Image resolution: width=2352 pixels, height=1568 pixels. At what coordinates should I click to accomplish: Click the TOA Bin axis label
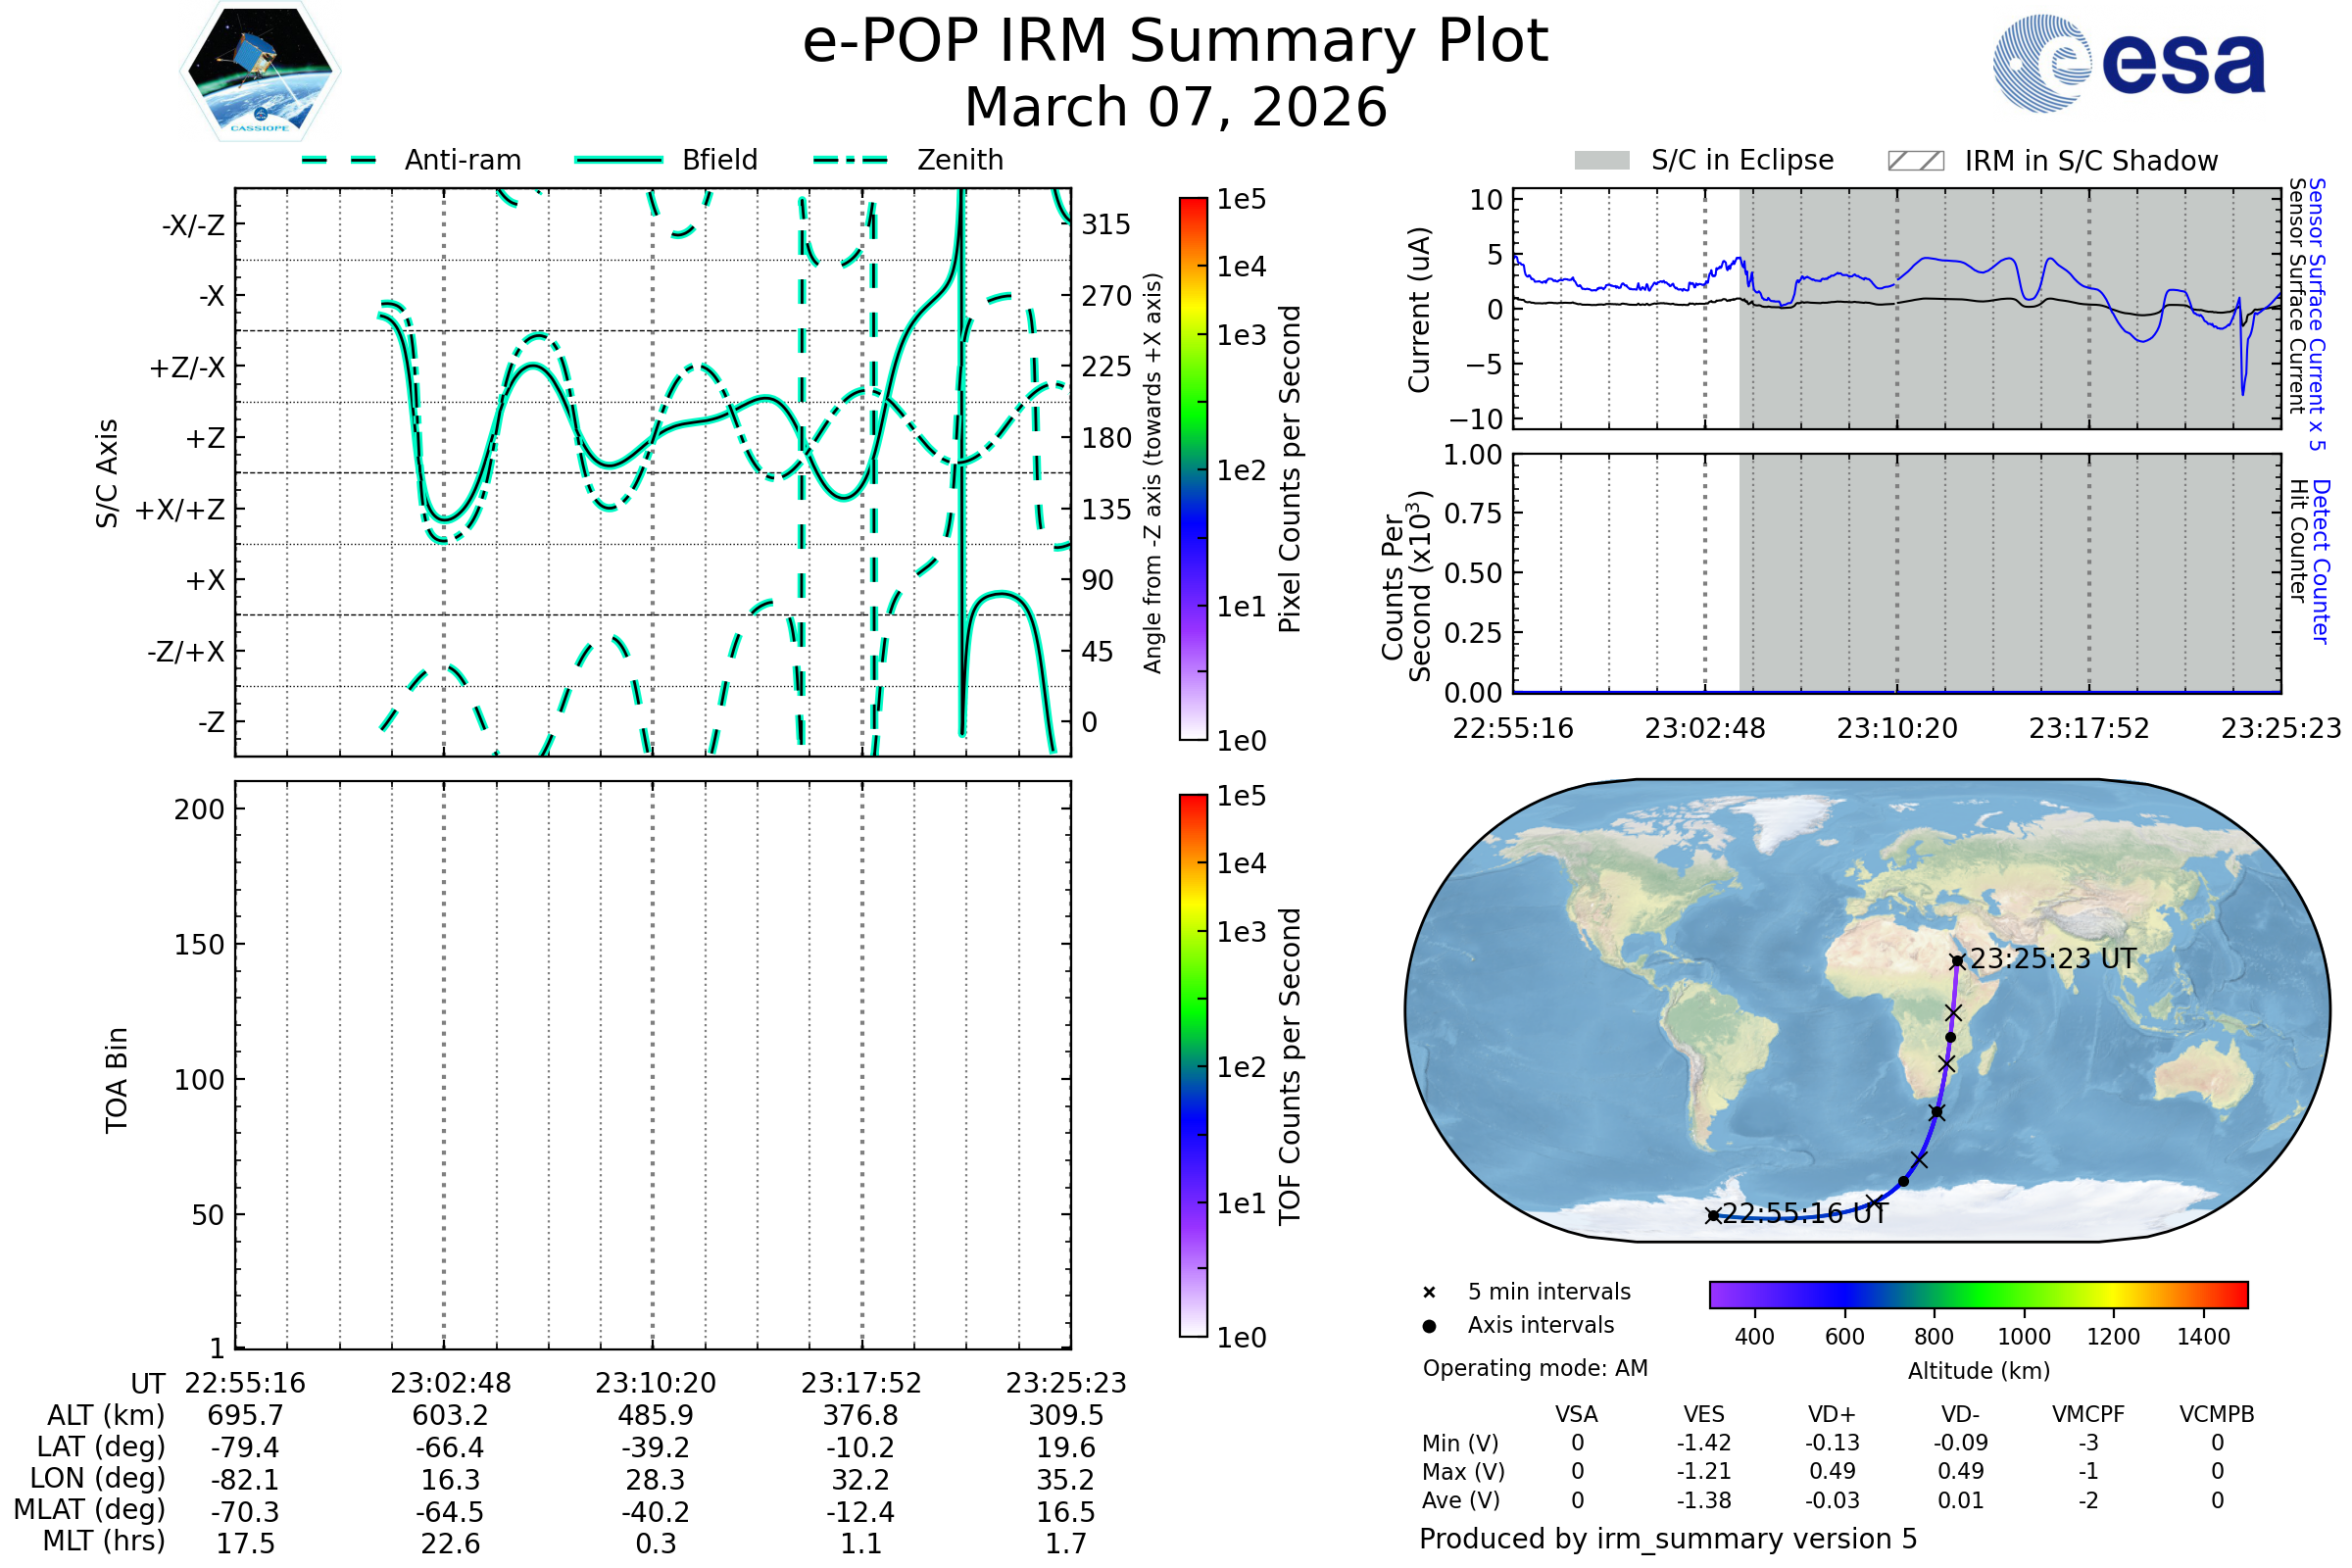click(117, 1079)
